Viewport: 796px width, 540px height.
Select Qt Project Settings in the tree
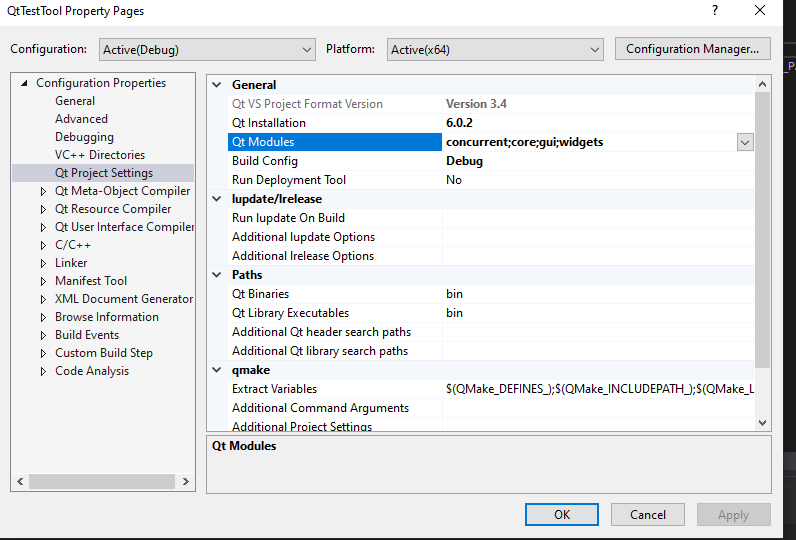coord(104,173)
